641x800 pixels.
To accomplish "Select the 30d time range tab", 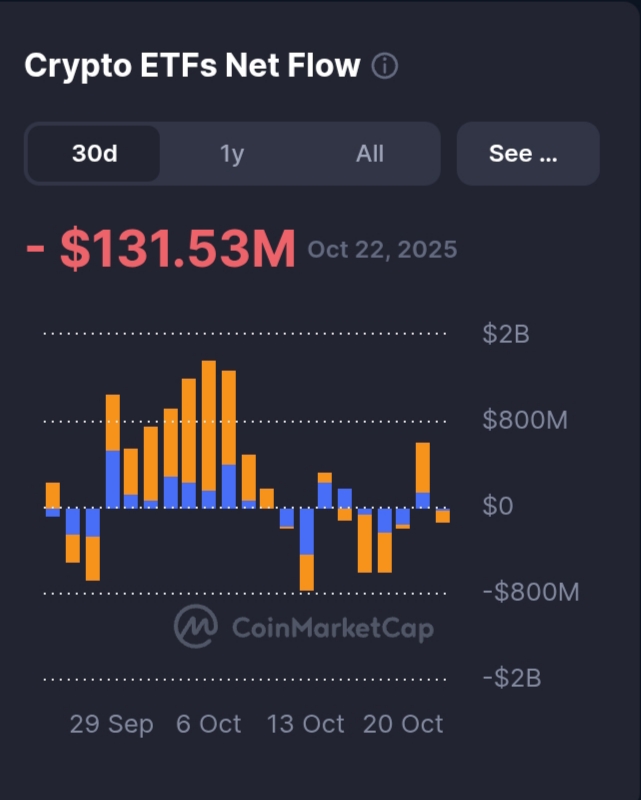I will (94, 154).
